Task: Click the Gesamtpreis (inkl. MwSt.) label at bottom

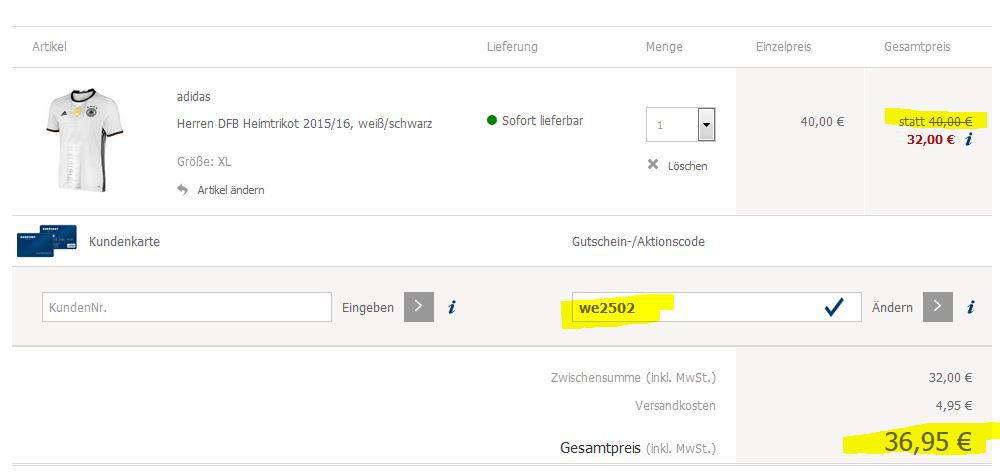Action: (x=638, y=448)
